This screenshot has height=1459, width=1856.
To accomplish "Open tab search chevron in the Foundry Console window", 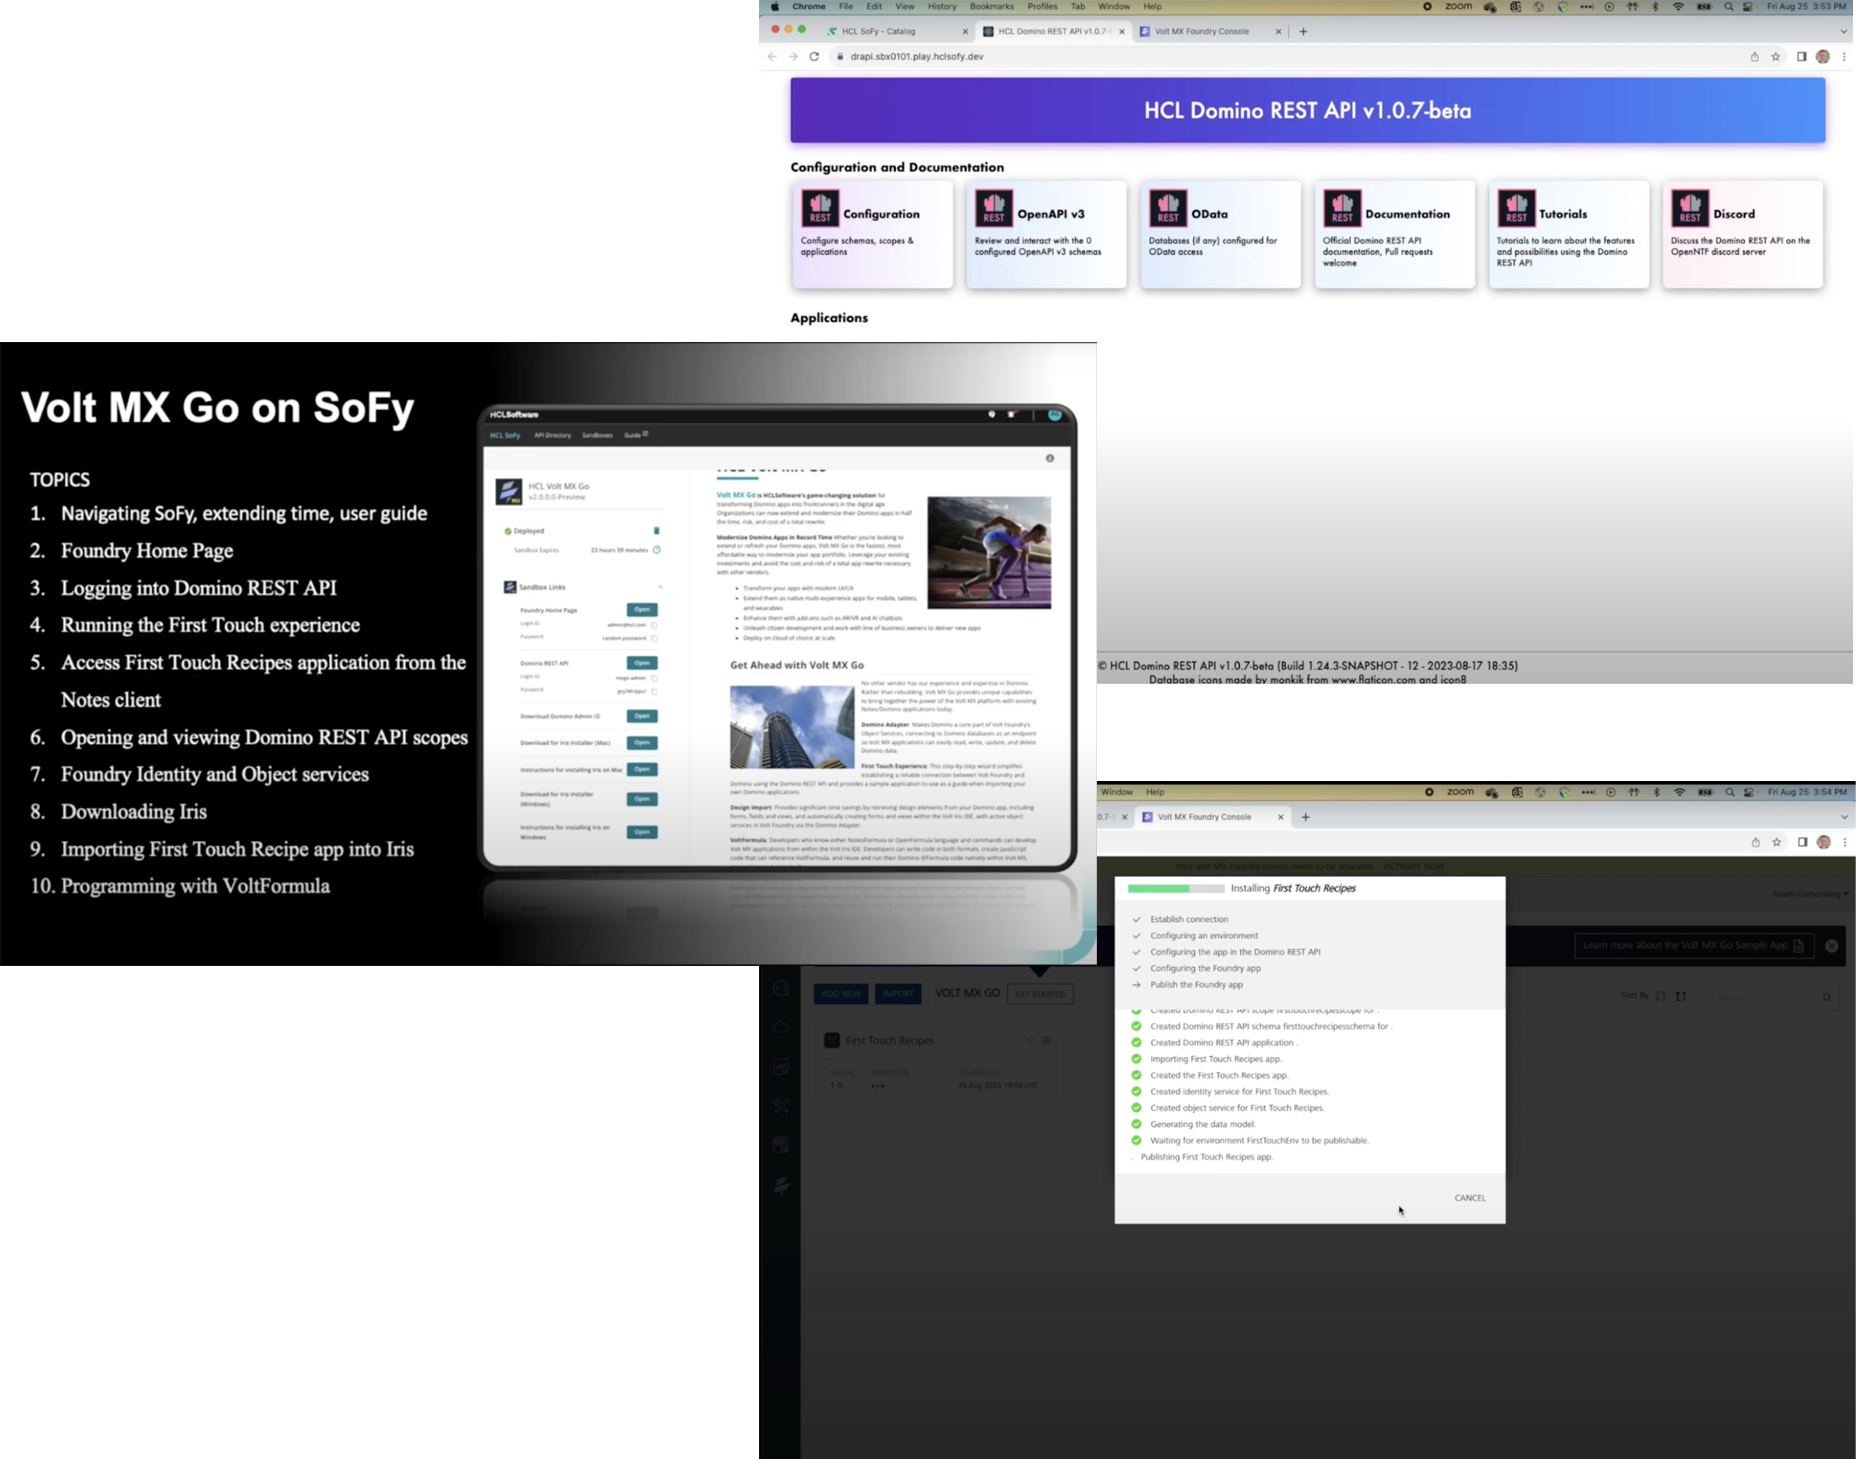I will [1845, 818].
